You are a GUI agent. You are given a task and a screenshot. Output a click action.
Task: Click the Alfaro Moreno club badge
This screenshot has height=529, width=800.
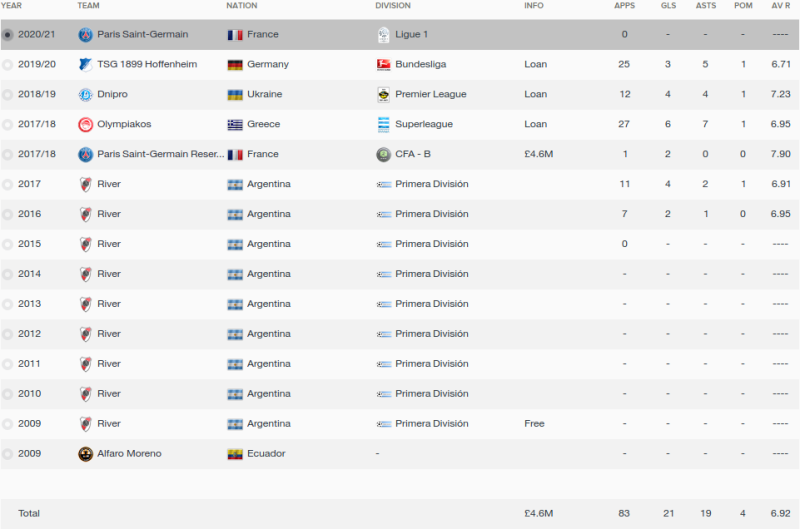click(x=85, y=454)
